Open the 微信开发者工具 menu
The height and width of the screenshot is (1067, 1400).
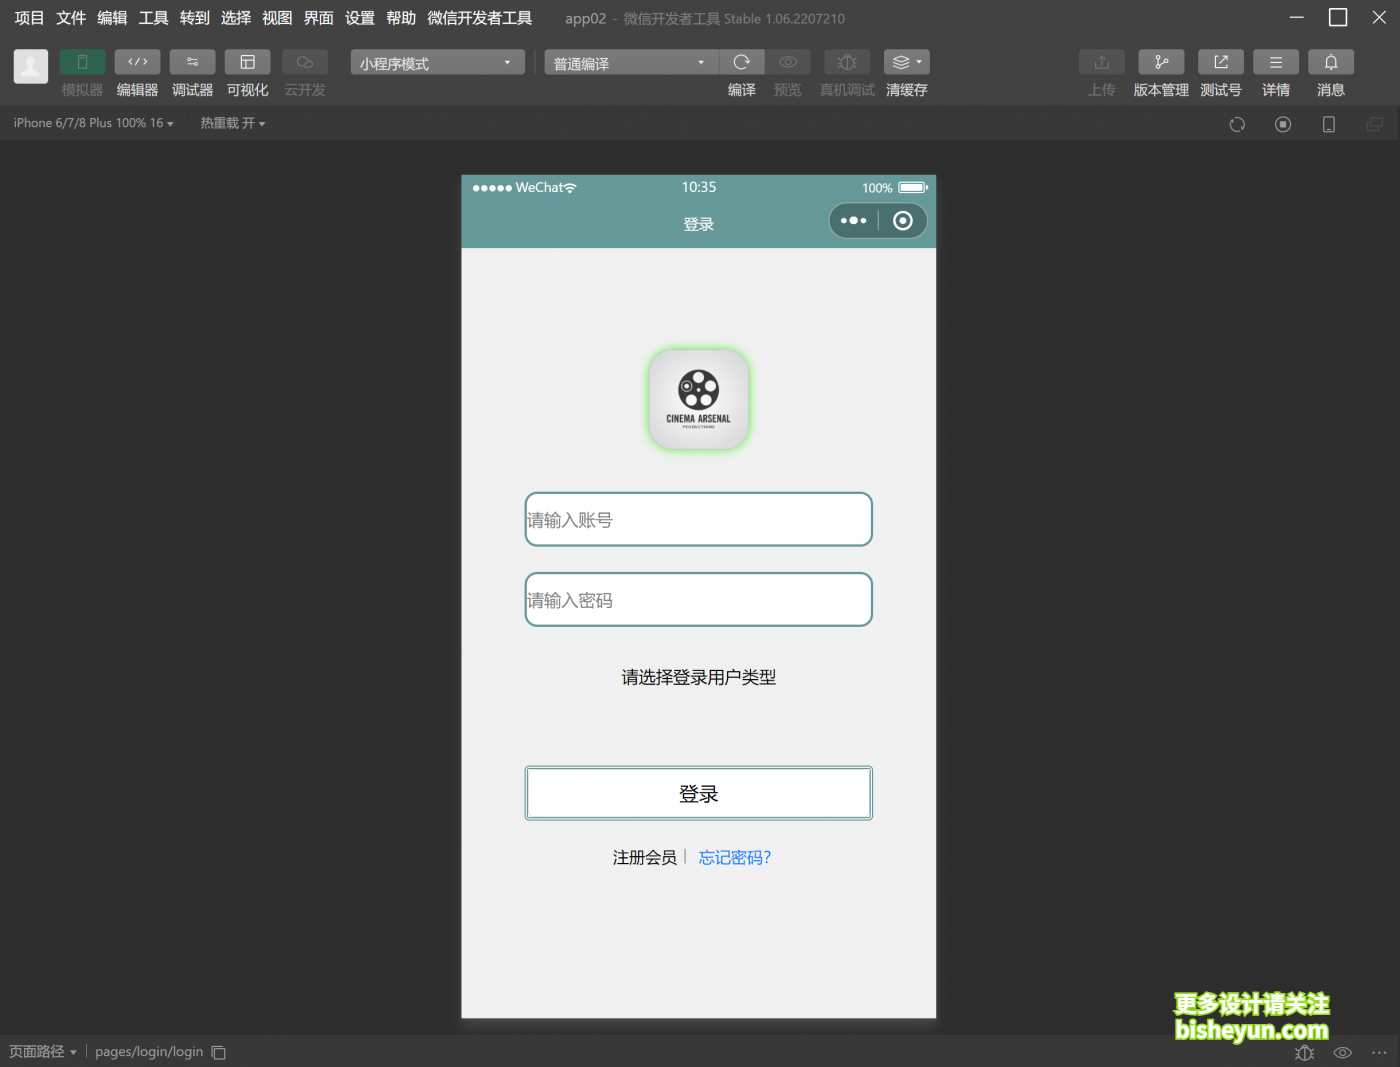point(480,18)
